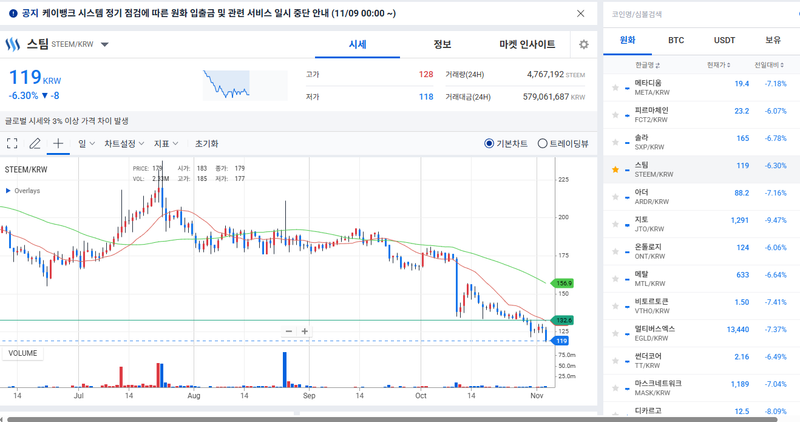Click the chart zoom out minus button
This screenshot has width=800, height=422.
tap(289, 331)
